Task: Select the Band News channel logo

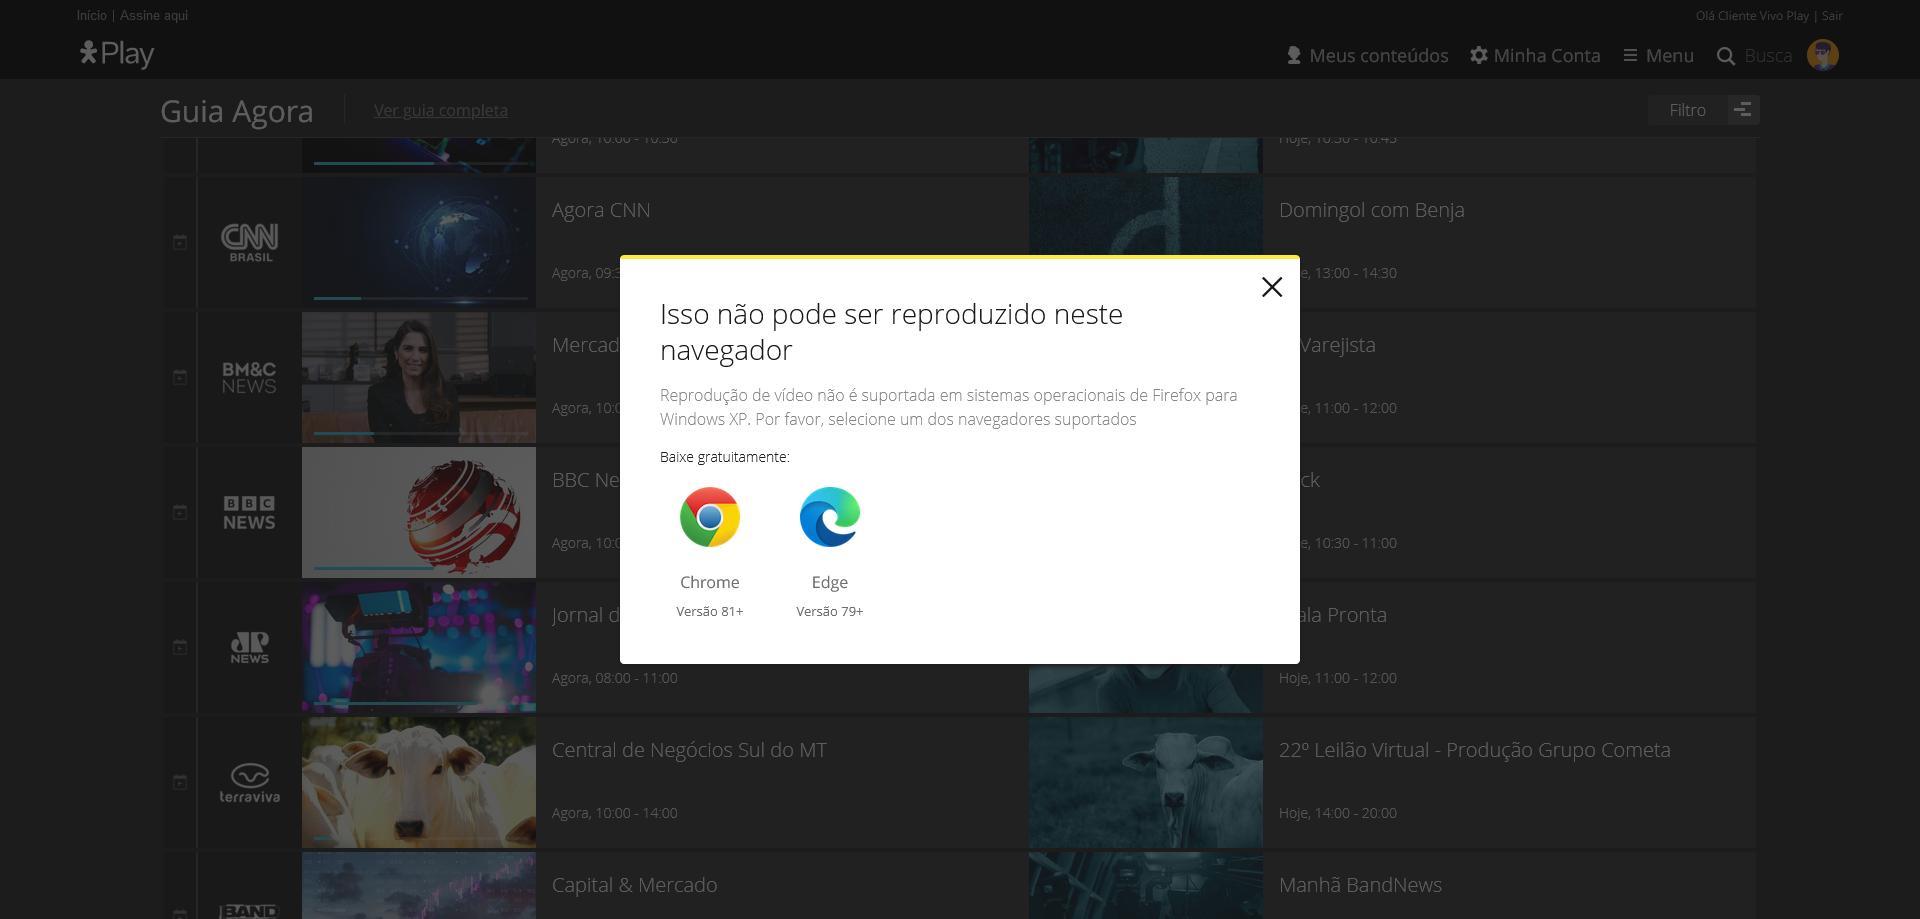Action: point(249,911)
